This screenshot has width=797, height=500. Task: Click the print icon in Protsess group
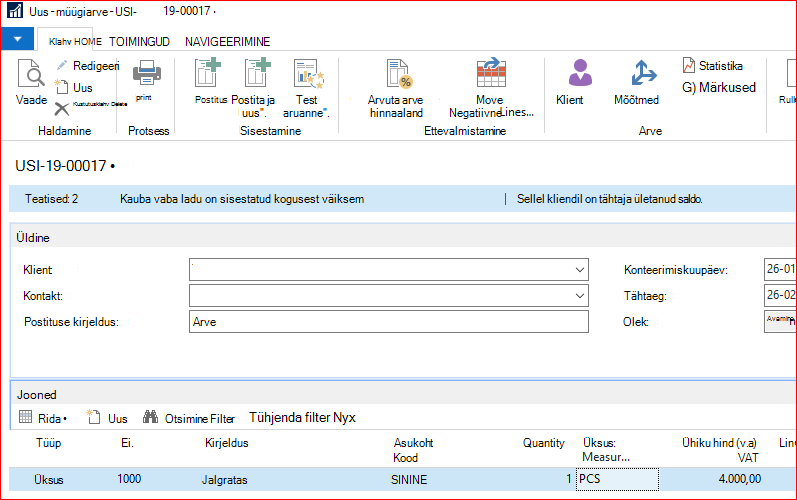[x=146, y=73]
